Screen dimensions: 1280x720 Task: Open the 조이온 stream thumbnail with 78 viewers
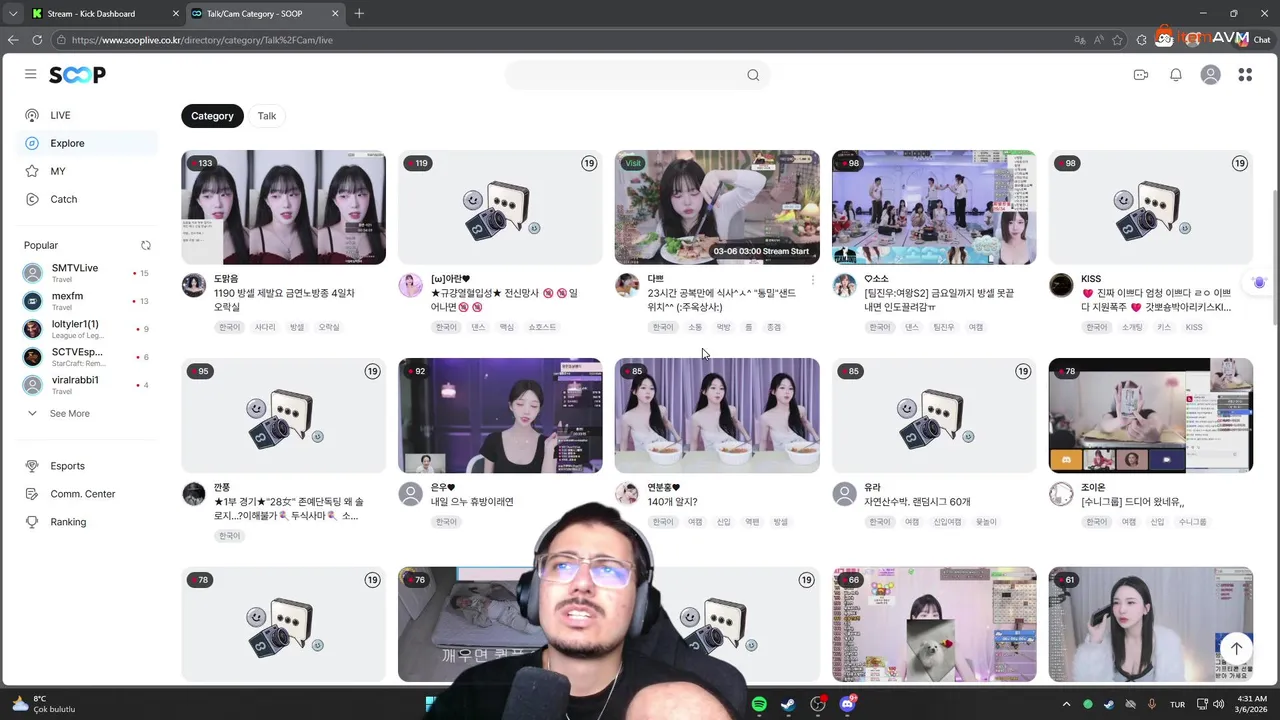coord(1151,415)
